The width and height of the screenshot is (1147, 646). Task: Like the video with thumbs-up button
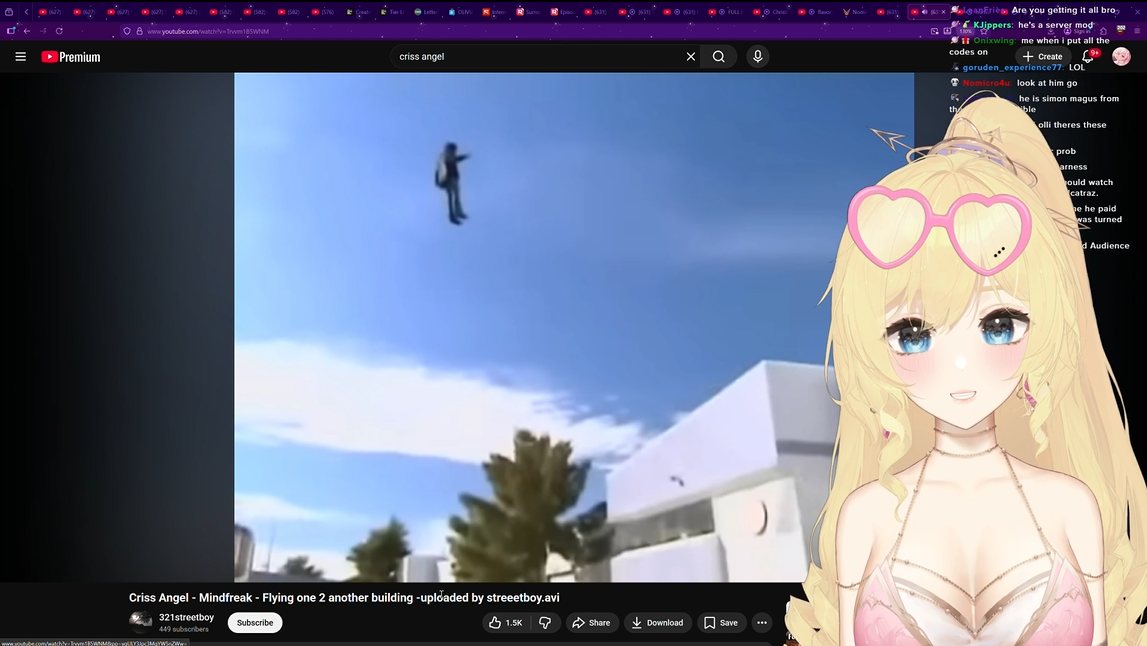coord(505,623)
